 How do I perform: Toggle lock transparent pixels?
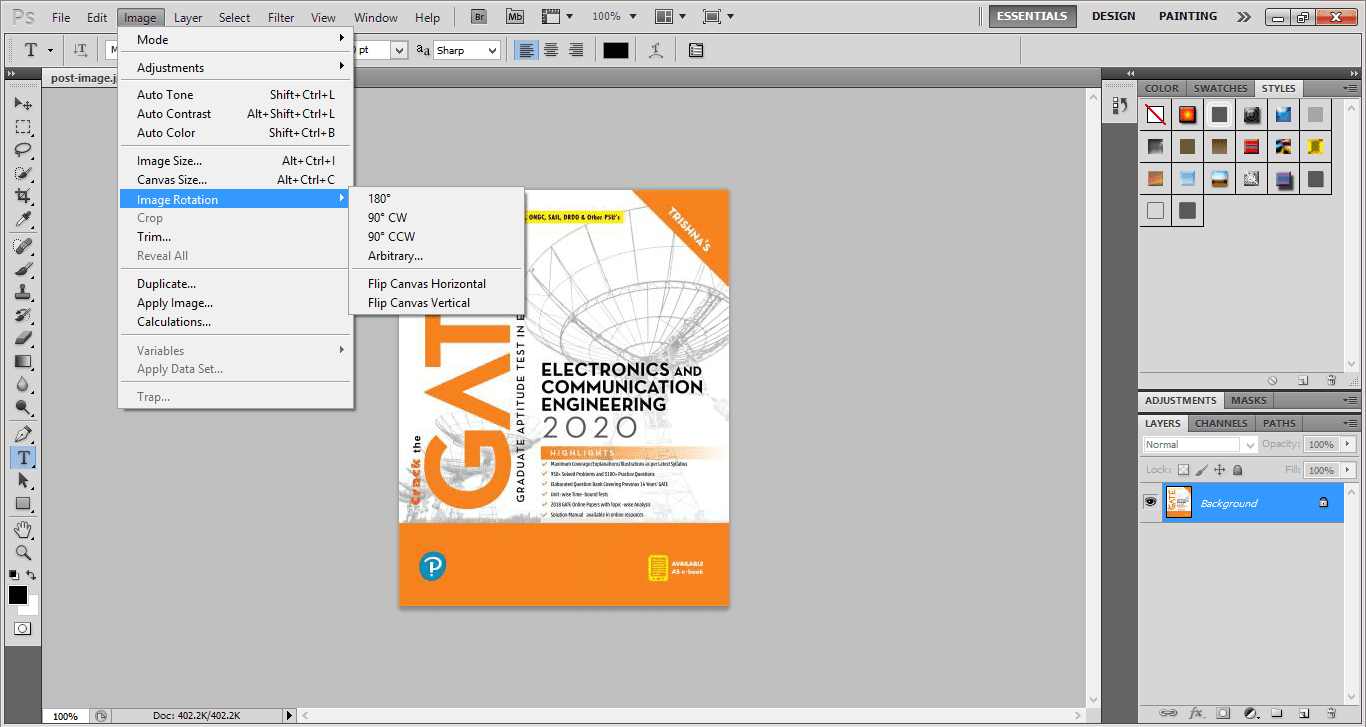[1184, 470]
